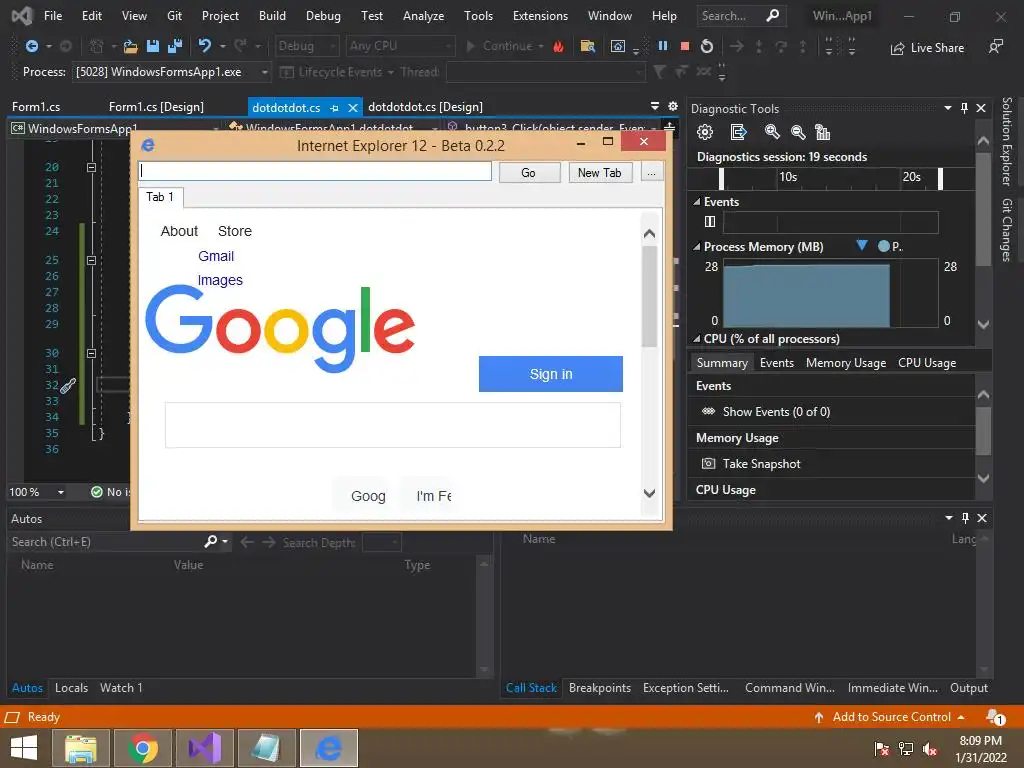
Task: Click the New Tab button
Action: 600,172
